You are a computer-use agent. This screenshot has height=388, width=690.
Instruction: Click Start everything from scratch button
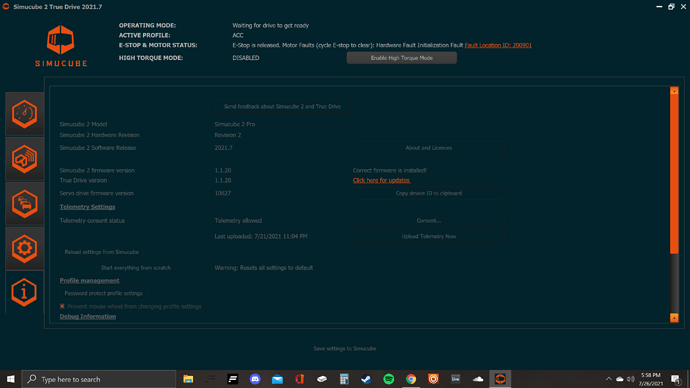pyautogui.click(x=136, y=267)
